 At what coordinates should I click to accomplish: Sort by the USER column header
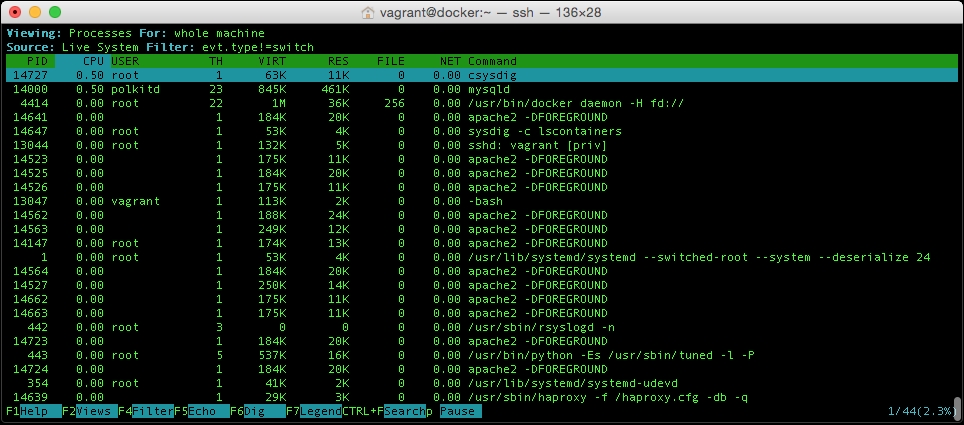pyautogui.click(x=125, y=61)
